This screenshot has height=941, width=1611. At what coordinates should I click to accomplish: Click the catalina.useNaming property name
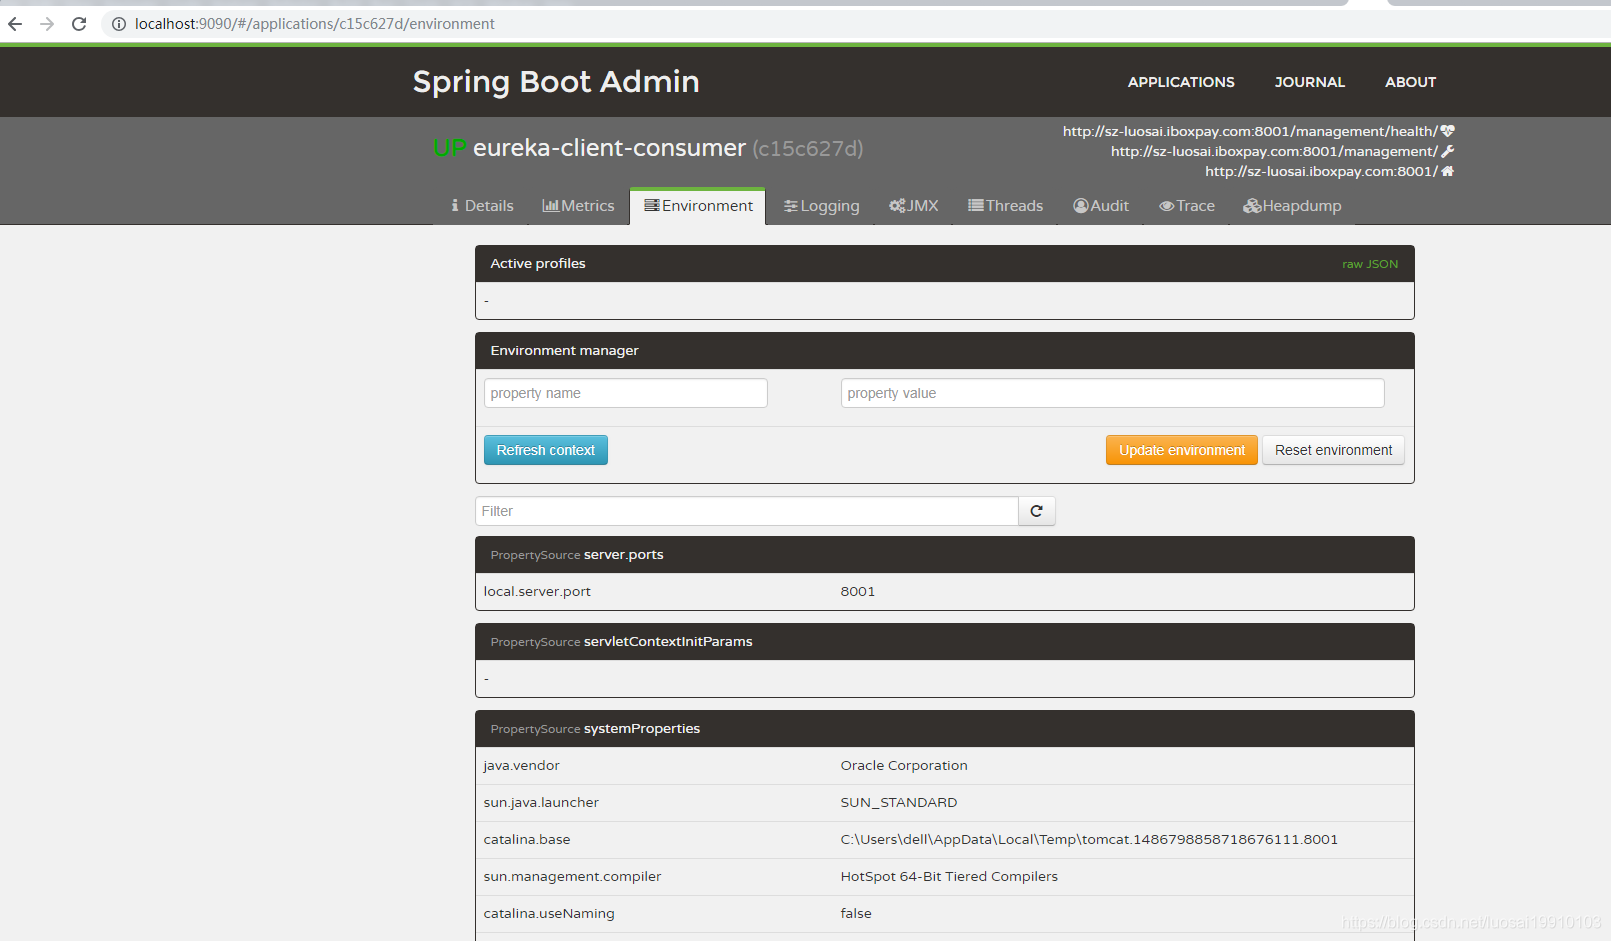pyautogui.click(x=549, y=913)
